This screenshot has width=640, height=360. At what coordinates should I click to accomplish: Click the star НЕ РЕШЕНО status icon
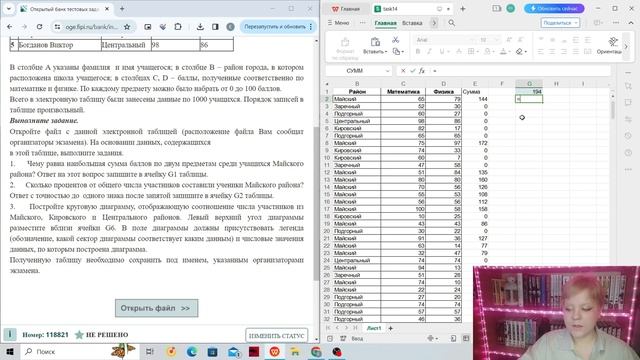(79, 335)
